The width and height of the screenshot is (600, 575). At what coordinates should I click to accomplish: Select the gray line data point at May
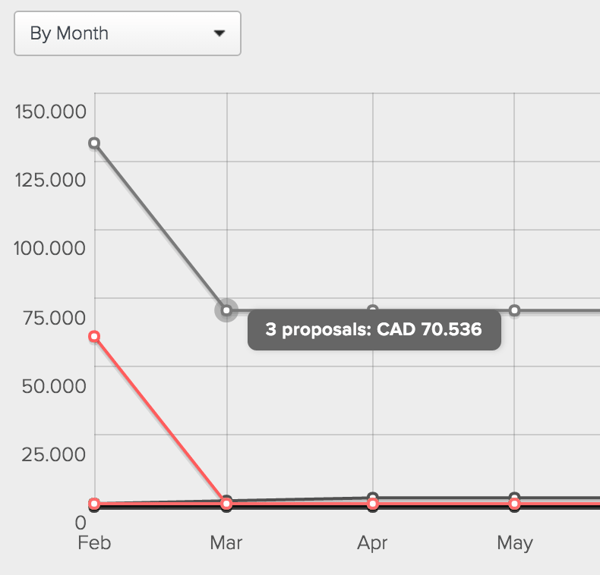point(515,310)
